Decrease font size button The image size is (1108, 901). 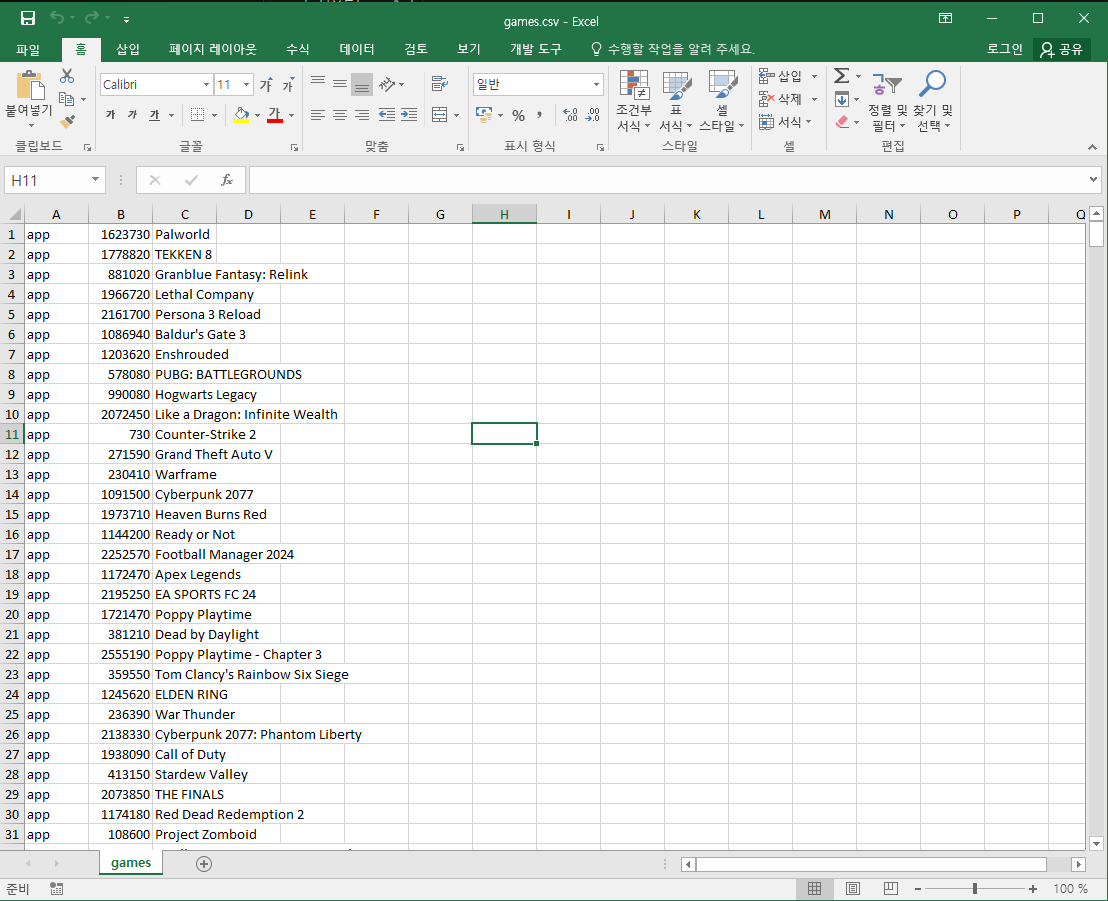pyautogui.click(x=288, y=85)
